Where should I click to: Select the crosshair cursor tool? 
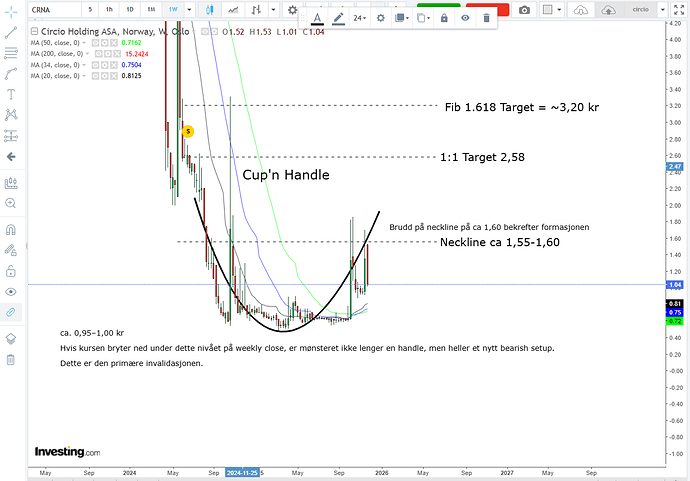click(11, 12)
